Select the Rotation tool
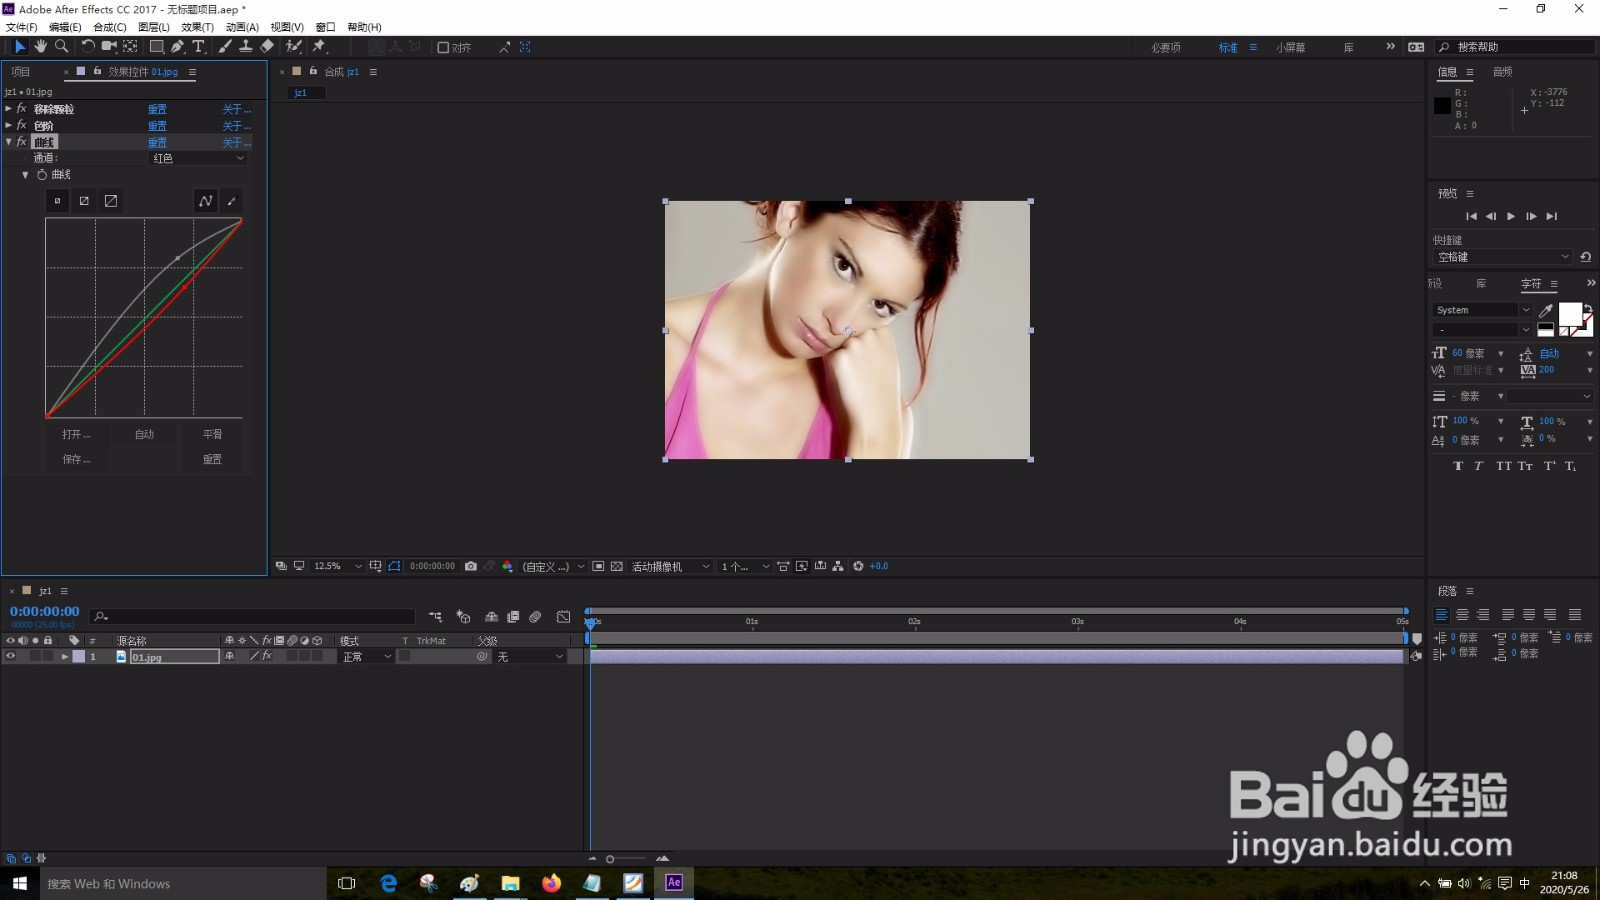 click(x=88, y=47)
